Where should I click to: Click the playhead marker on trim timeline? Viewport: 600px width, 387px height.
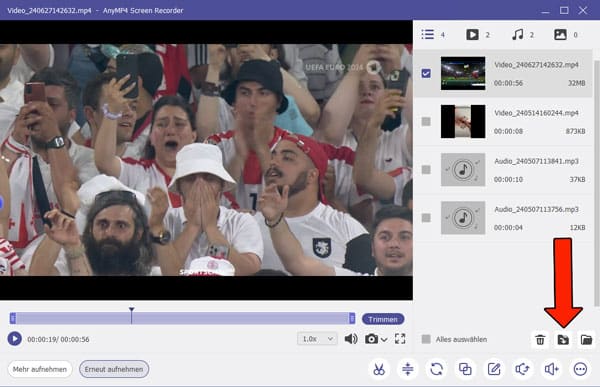pos(131,315)
